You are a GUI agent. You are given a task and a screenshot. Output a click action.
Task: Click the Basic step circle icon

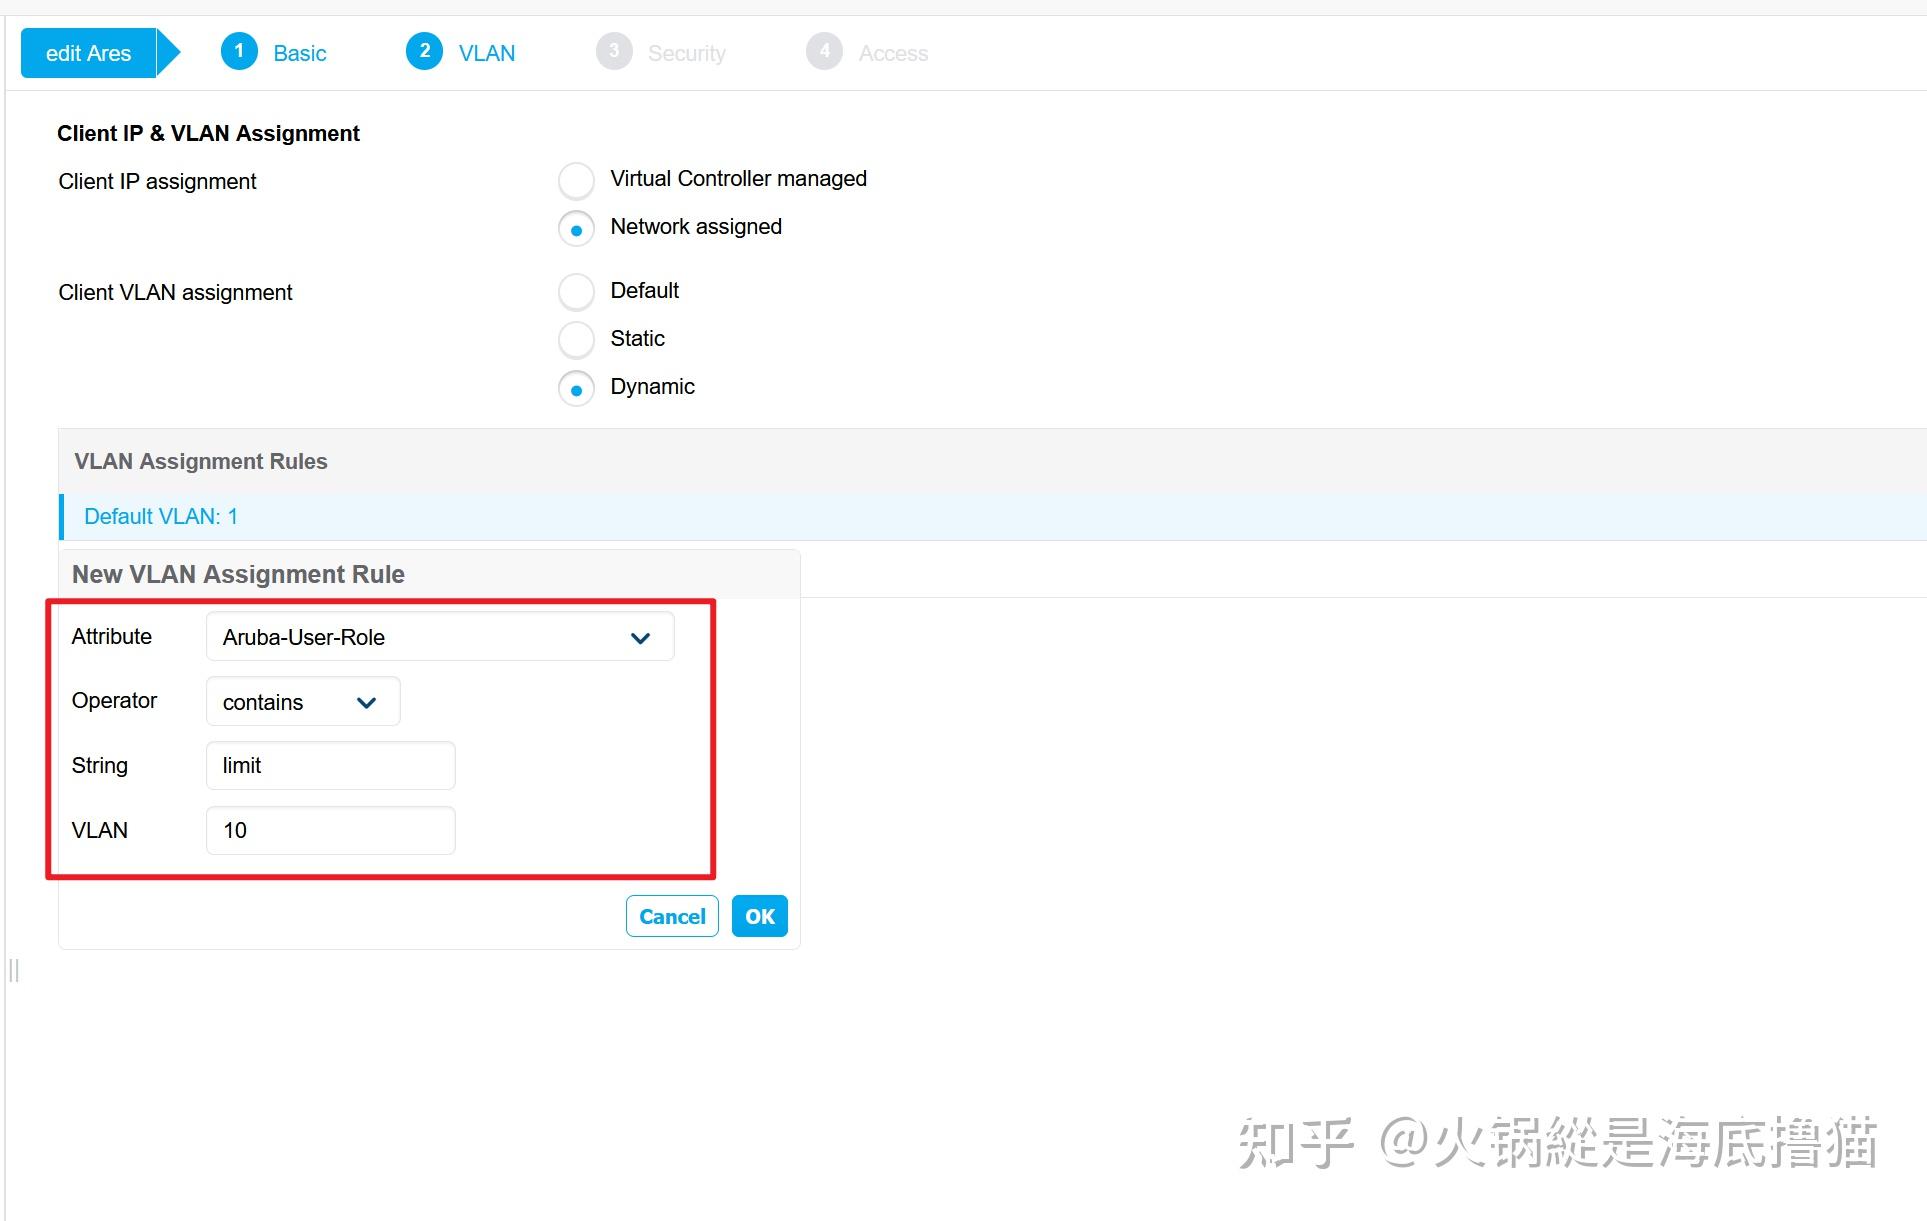(x=240, y=51)
